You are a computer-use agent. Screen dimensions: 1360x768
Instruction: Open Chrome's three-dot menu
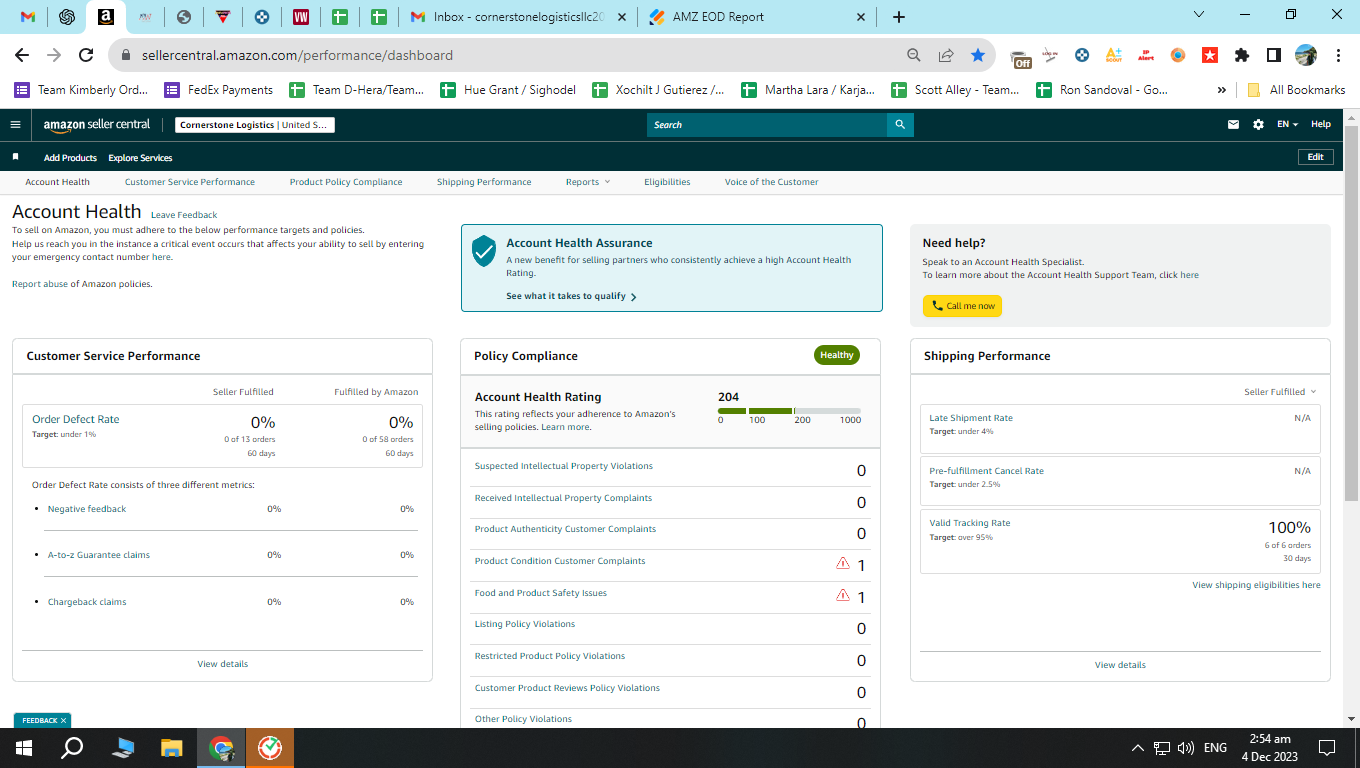[1337, 55]
